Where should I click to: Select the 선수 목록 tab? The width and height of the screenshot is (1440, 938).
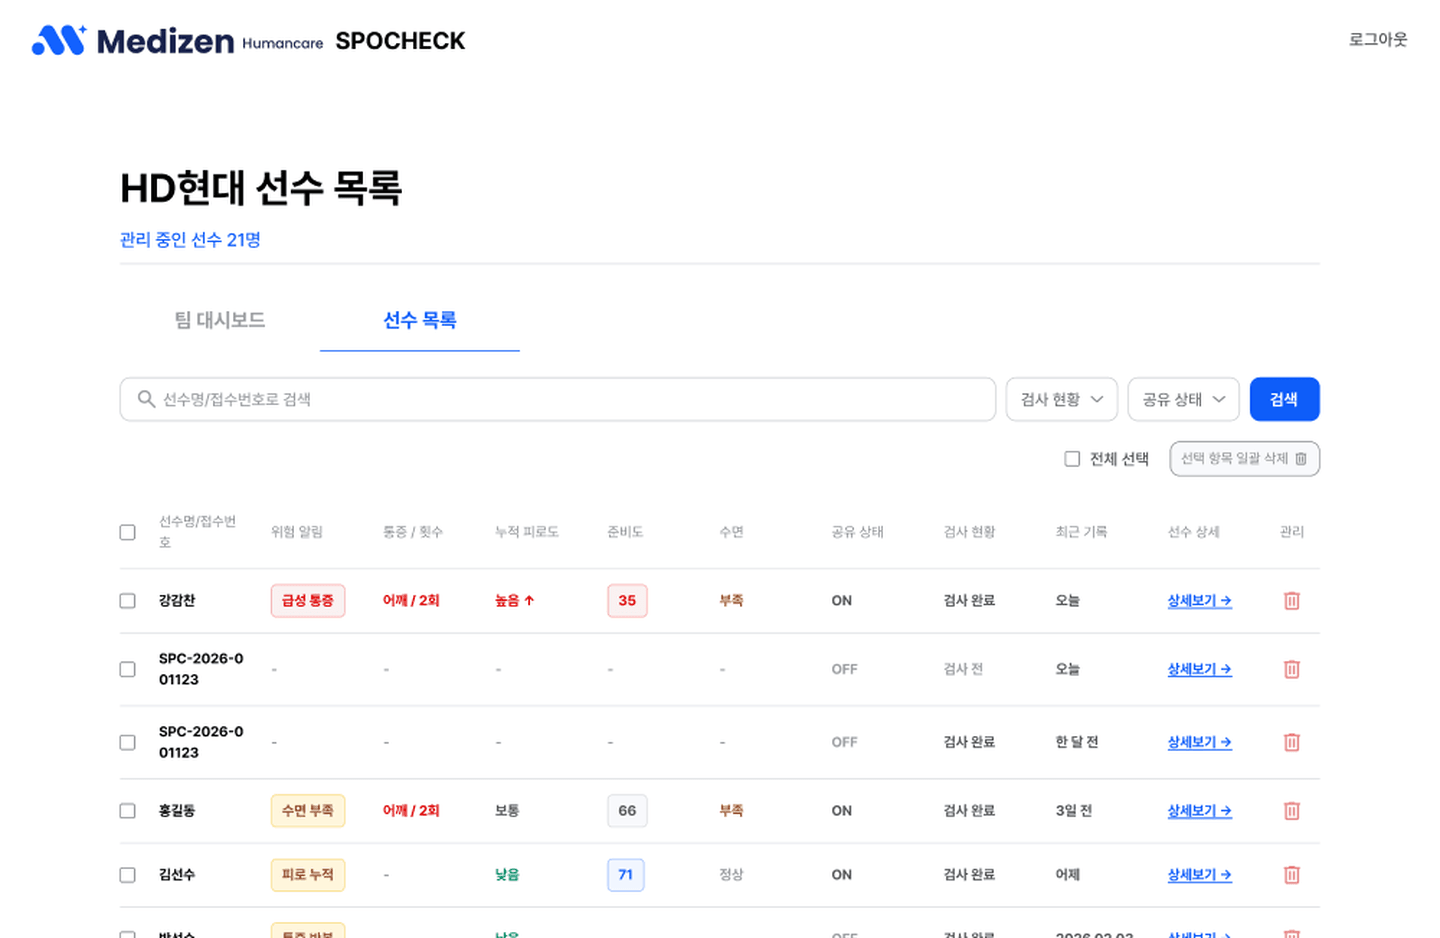coord(420,320)
